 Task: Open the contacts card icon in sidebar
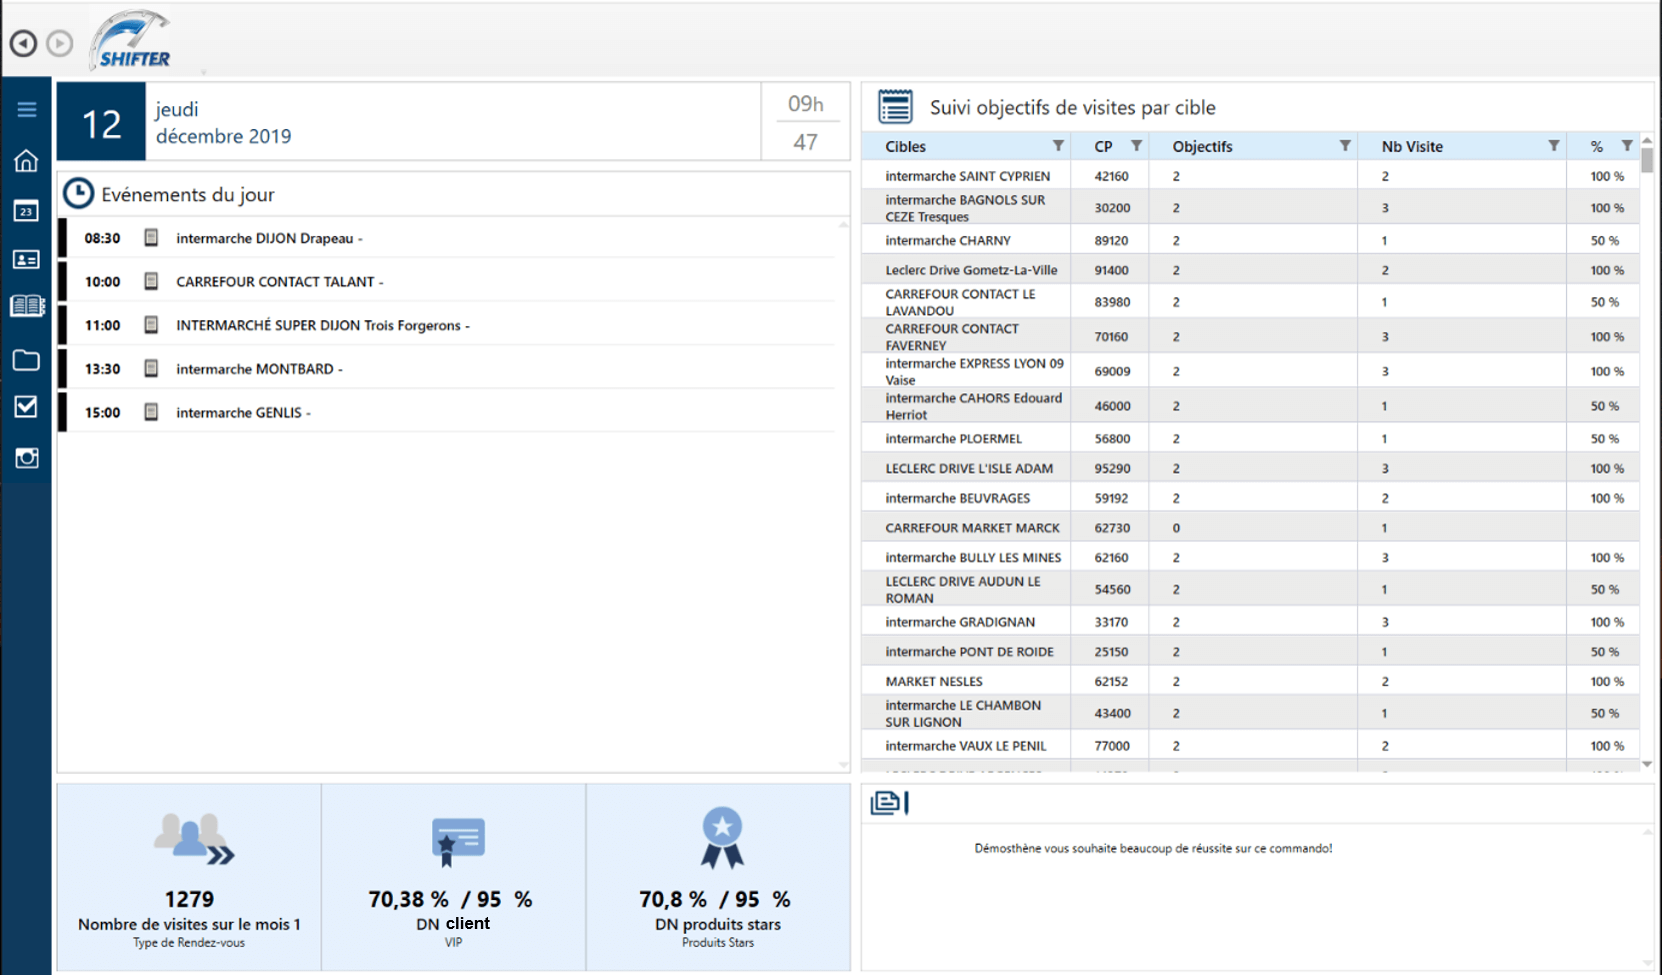click(x=27, y=259)
